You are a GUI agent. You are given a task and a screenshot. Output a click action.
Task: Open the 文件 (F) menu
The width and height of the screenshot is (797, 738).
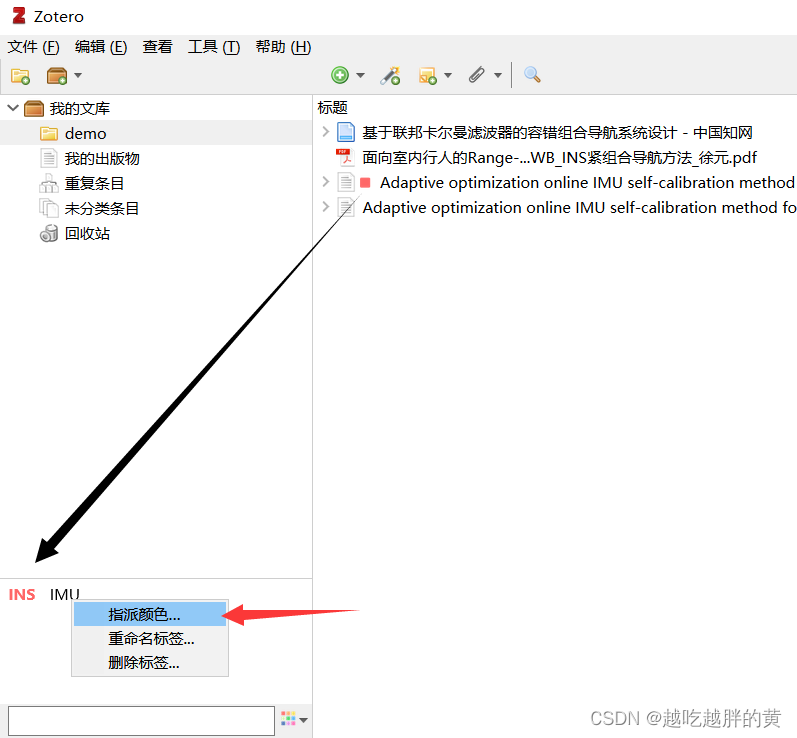coord(33,47)
